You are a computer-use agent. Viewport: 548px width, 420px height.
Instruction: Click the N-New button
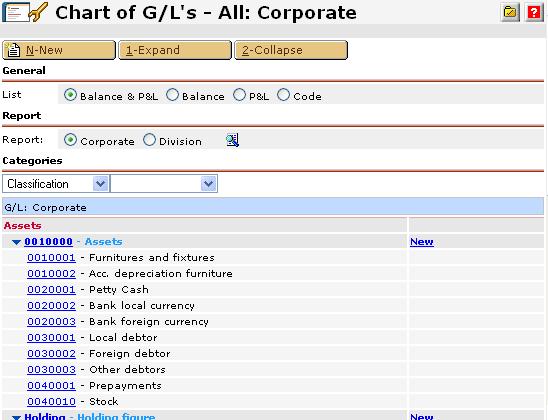[59, 50]
